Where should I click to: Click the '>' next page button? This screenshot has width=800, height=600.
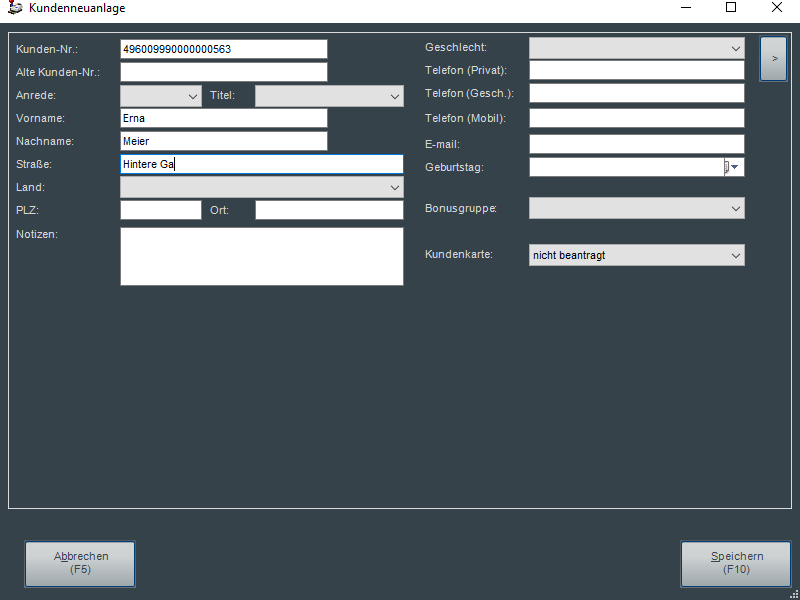pyautogui.click(x=773, y=59)
